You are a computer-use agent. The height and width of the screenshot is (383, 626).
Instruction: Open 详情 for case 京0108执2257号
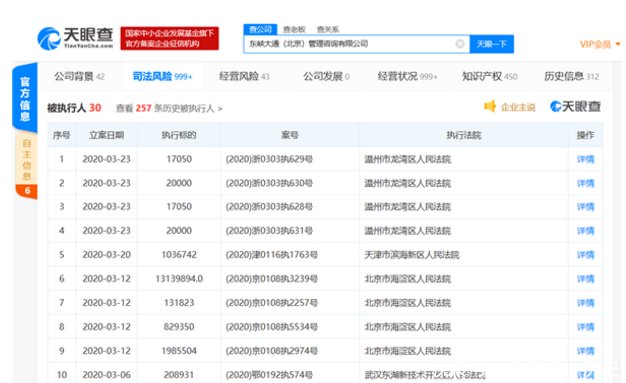(x=585, y=303)
